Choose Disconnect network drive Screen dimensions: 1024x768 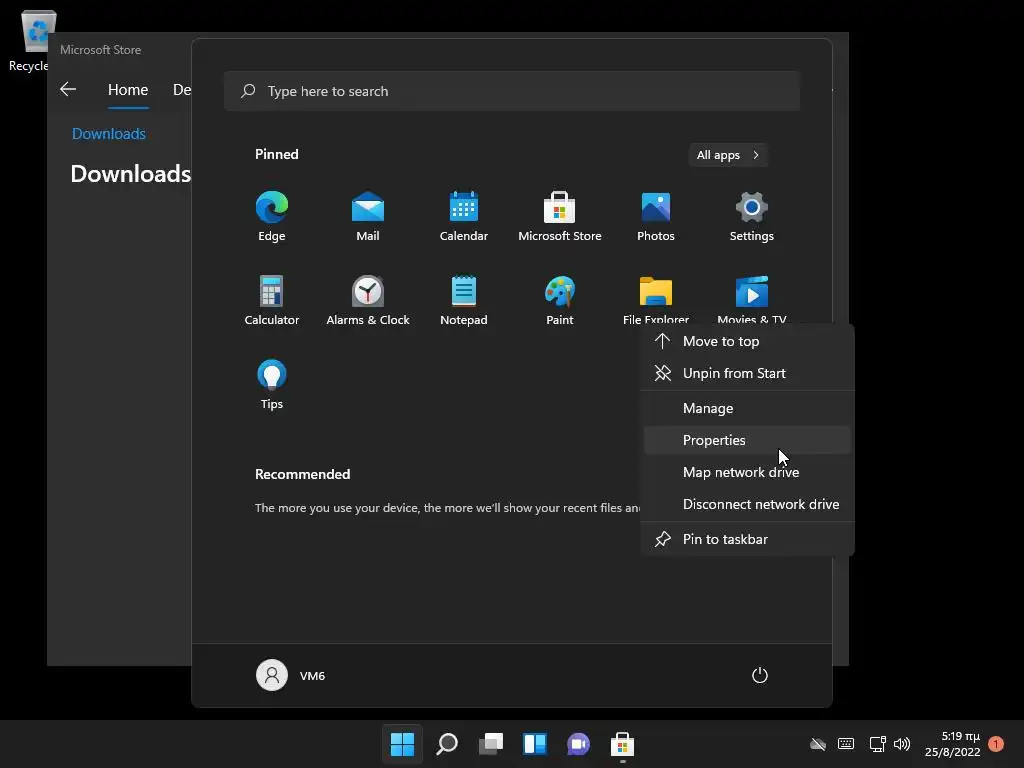747,504
